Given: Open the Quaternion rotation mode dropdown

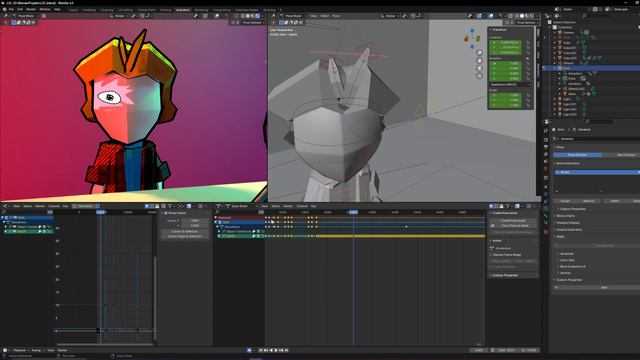Looking at the screenshot, I should click(511, 84).
